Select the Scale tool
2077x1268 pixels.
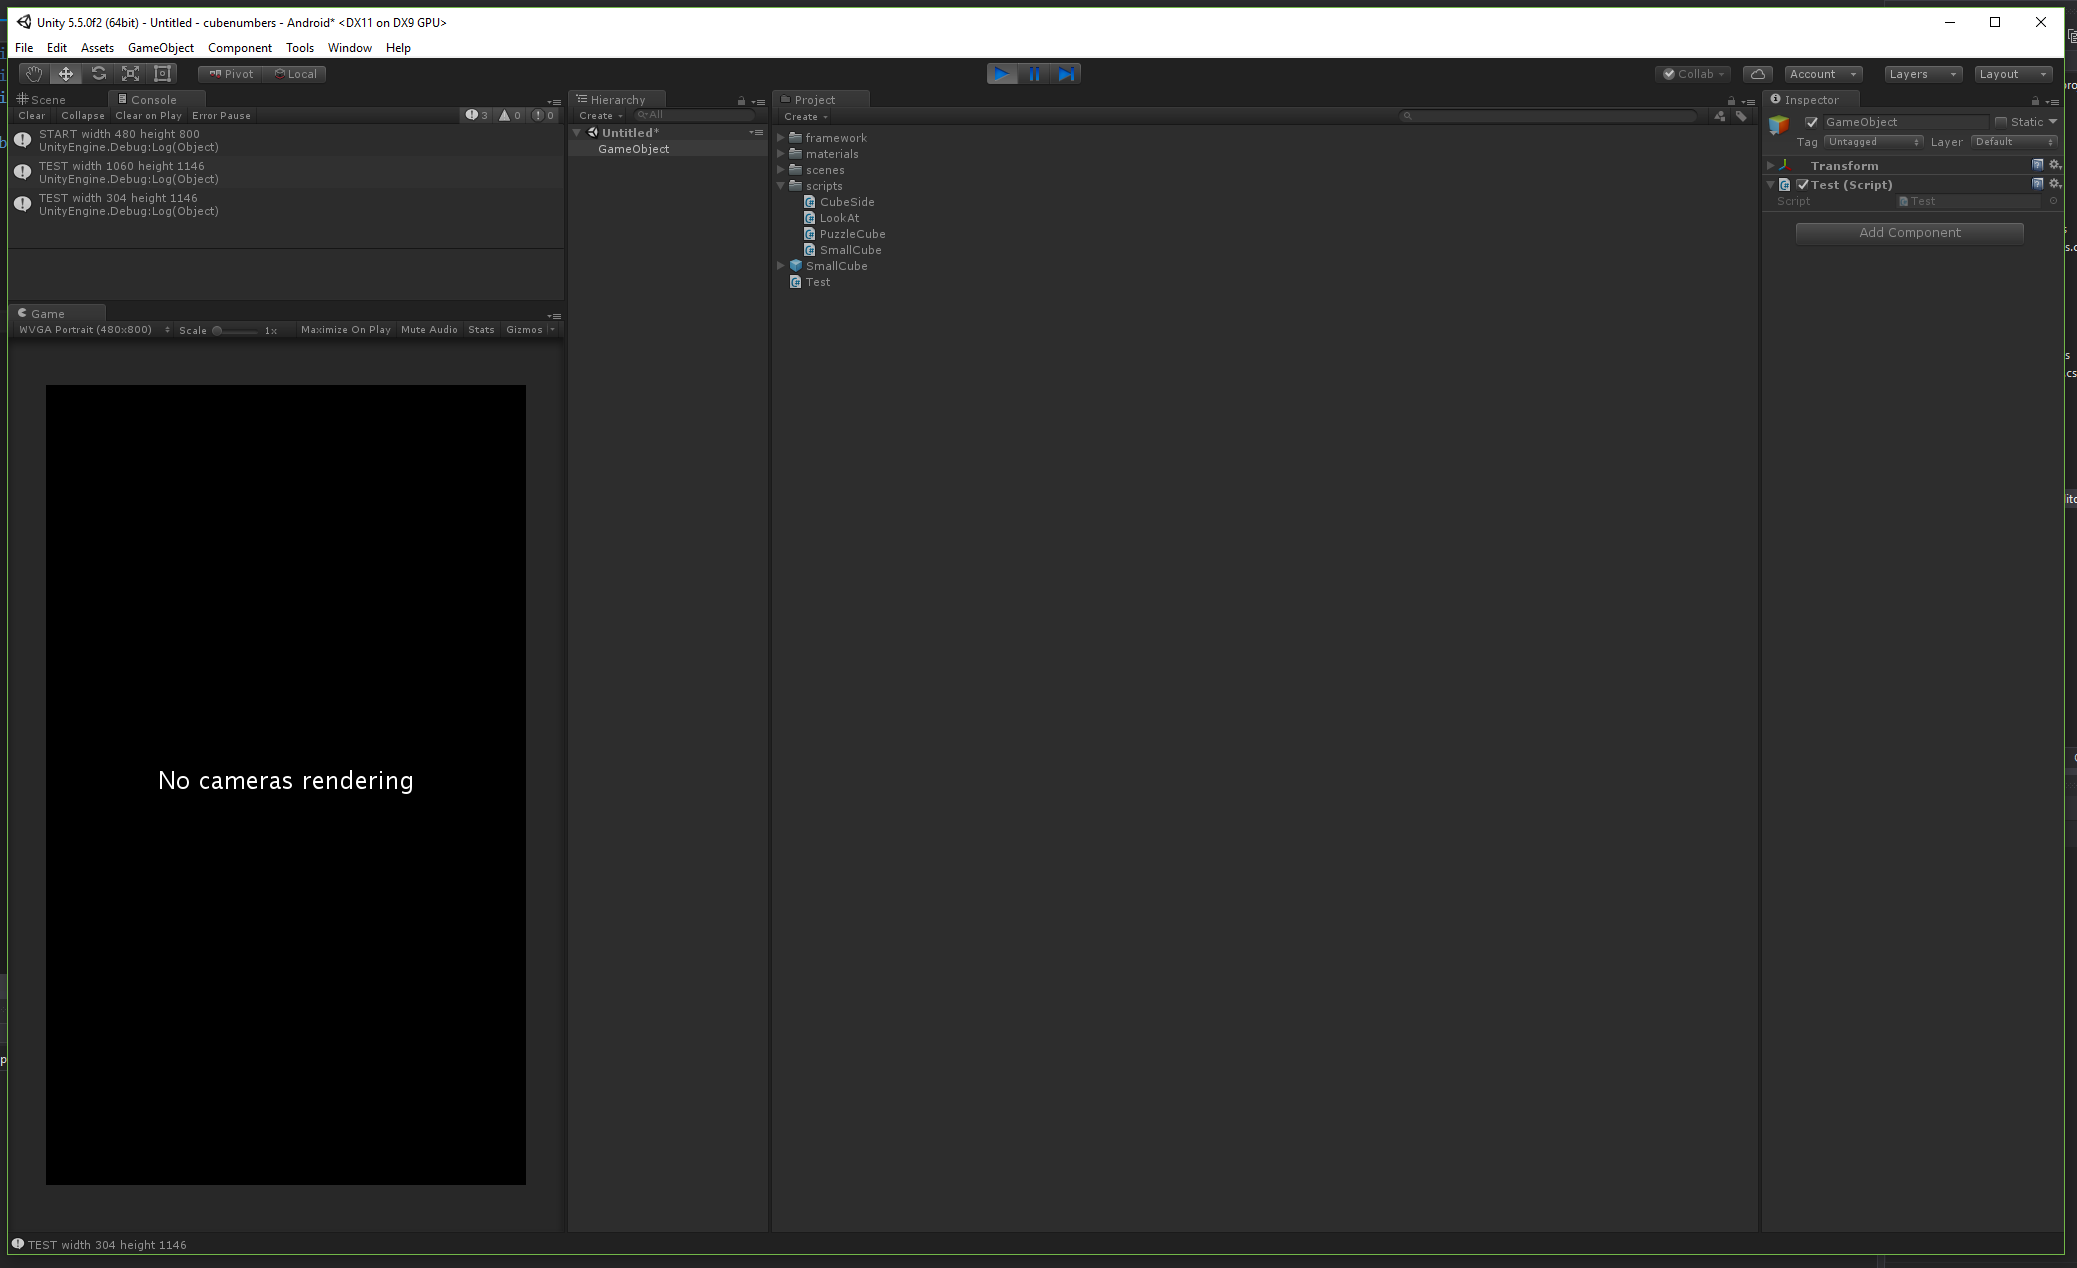point(130,73)
